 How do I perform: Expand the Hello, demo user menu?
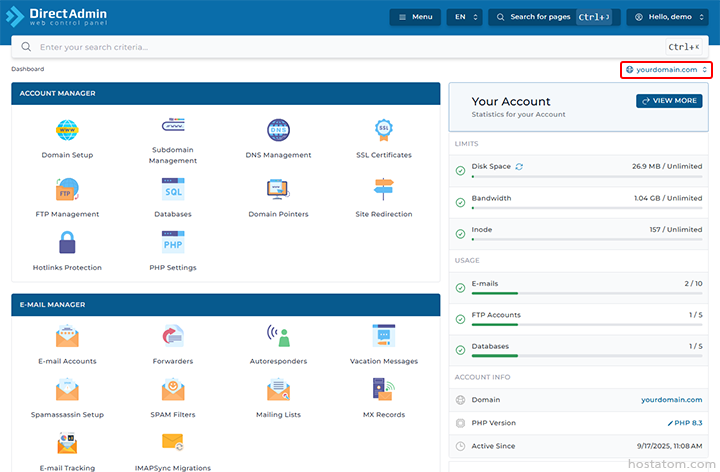click(x=667, y=17)
